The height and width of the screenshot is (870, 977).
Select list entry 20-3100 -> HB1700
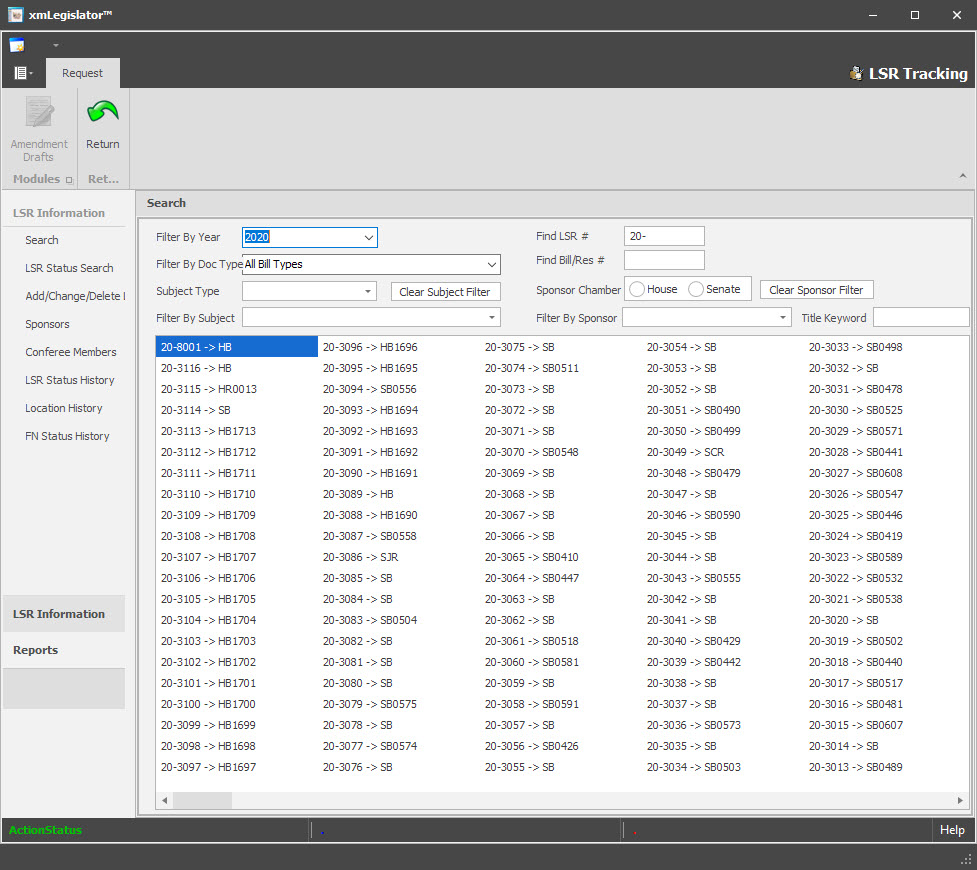(x=208, y=704)
